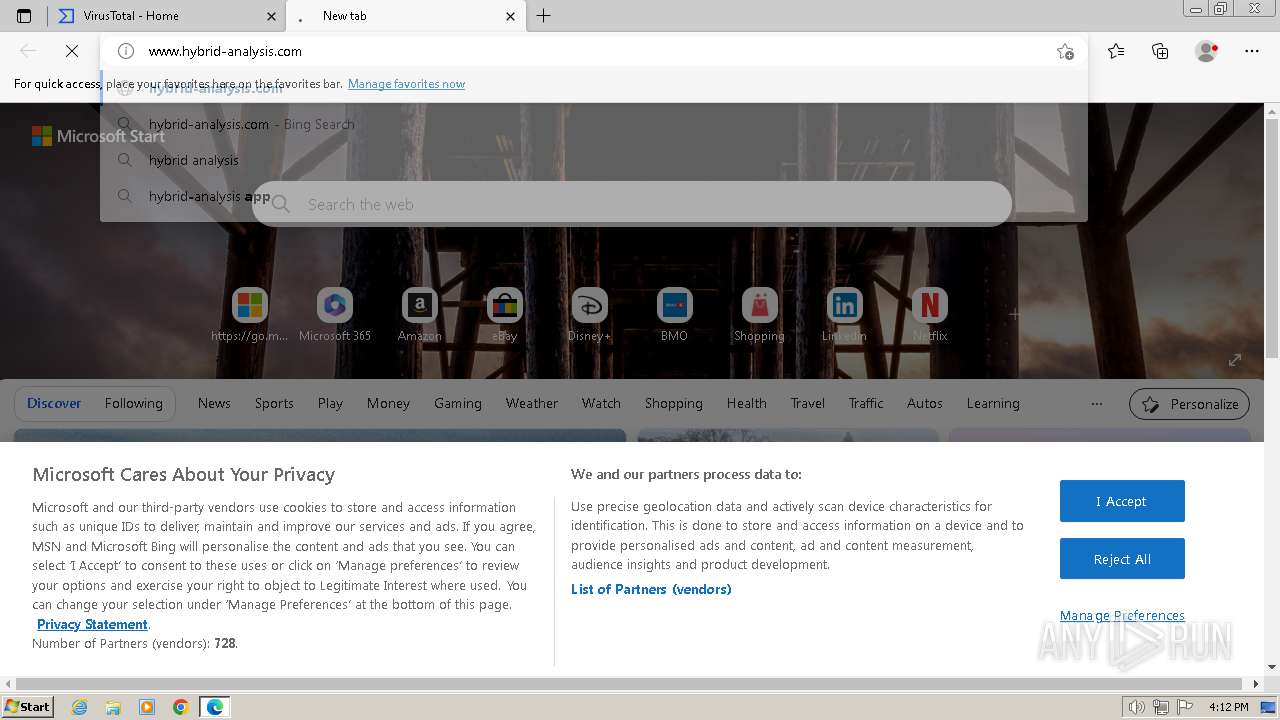
Task: Open the Money category
Action: [388, 403]
